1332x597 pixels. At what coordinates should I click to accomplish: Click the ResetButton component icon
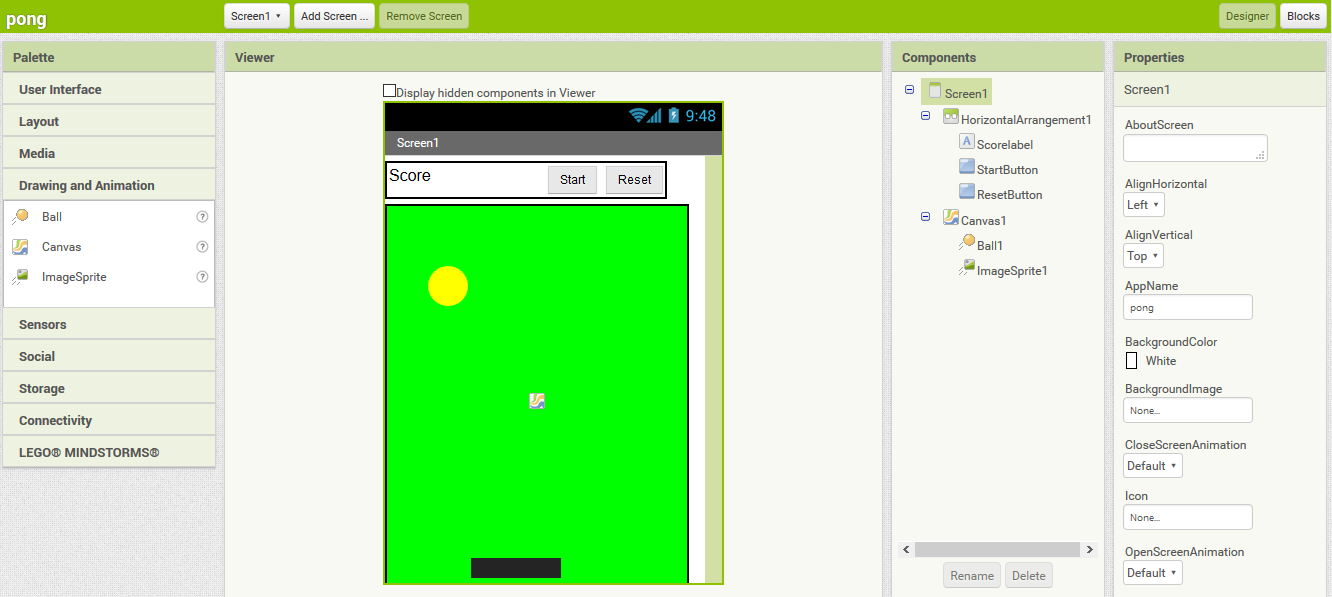967,192
